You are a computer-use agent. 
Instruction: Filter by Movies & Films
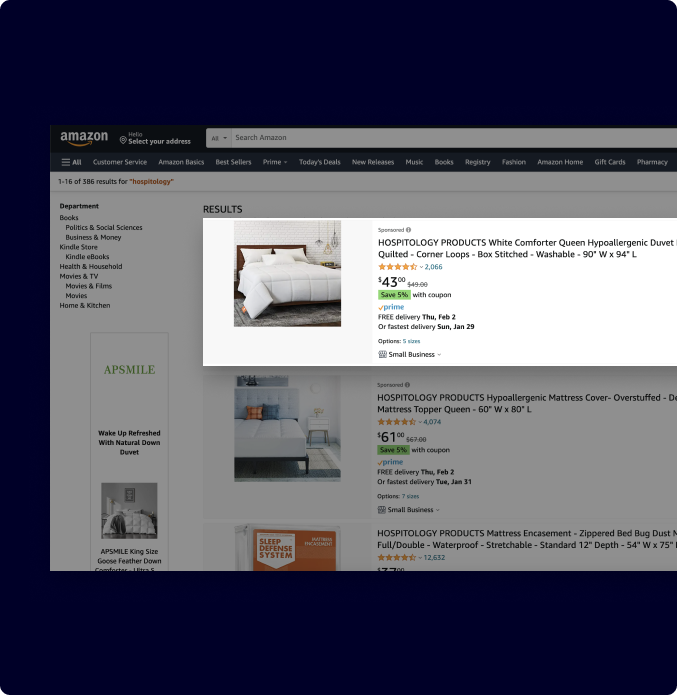click(x=89, y=286)
